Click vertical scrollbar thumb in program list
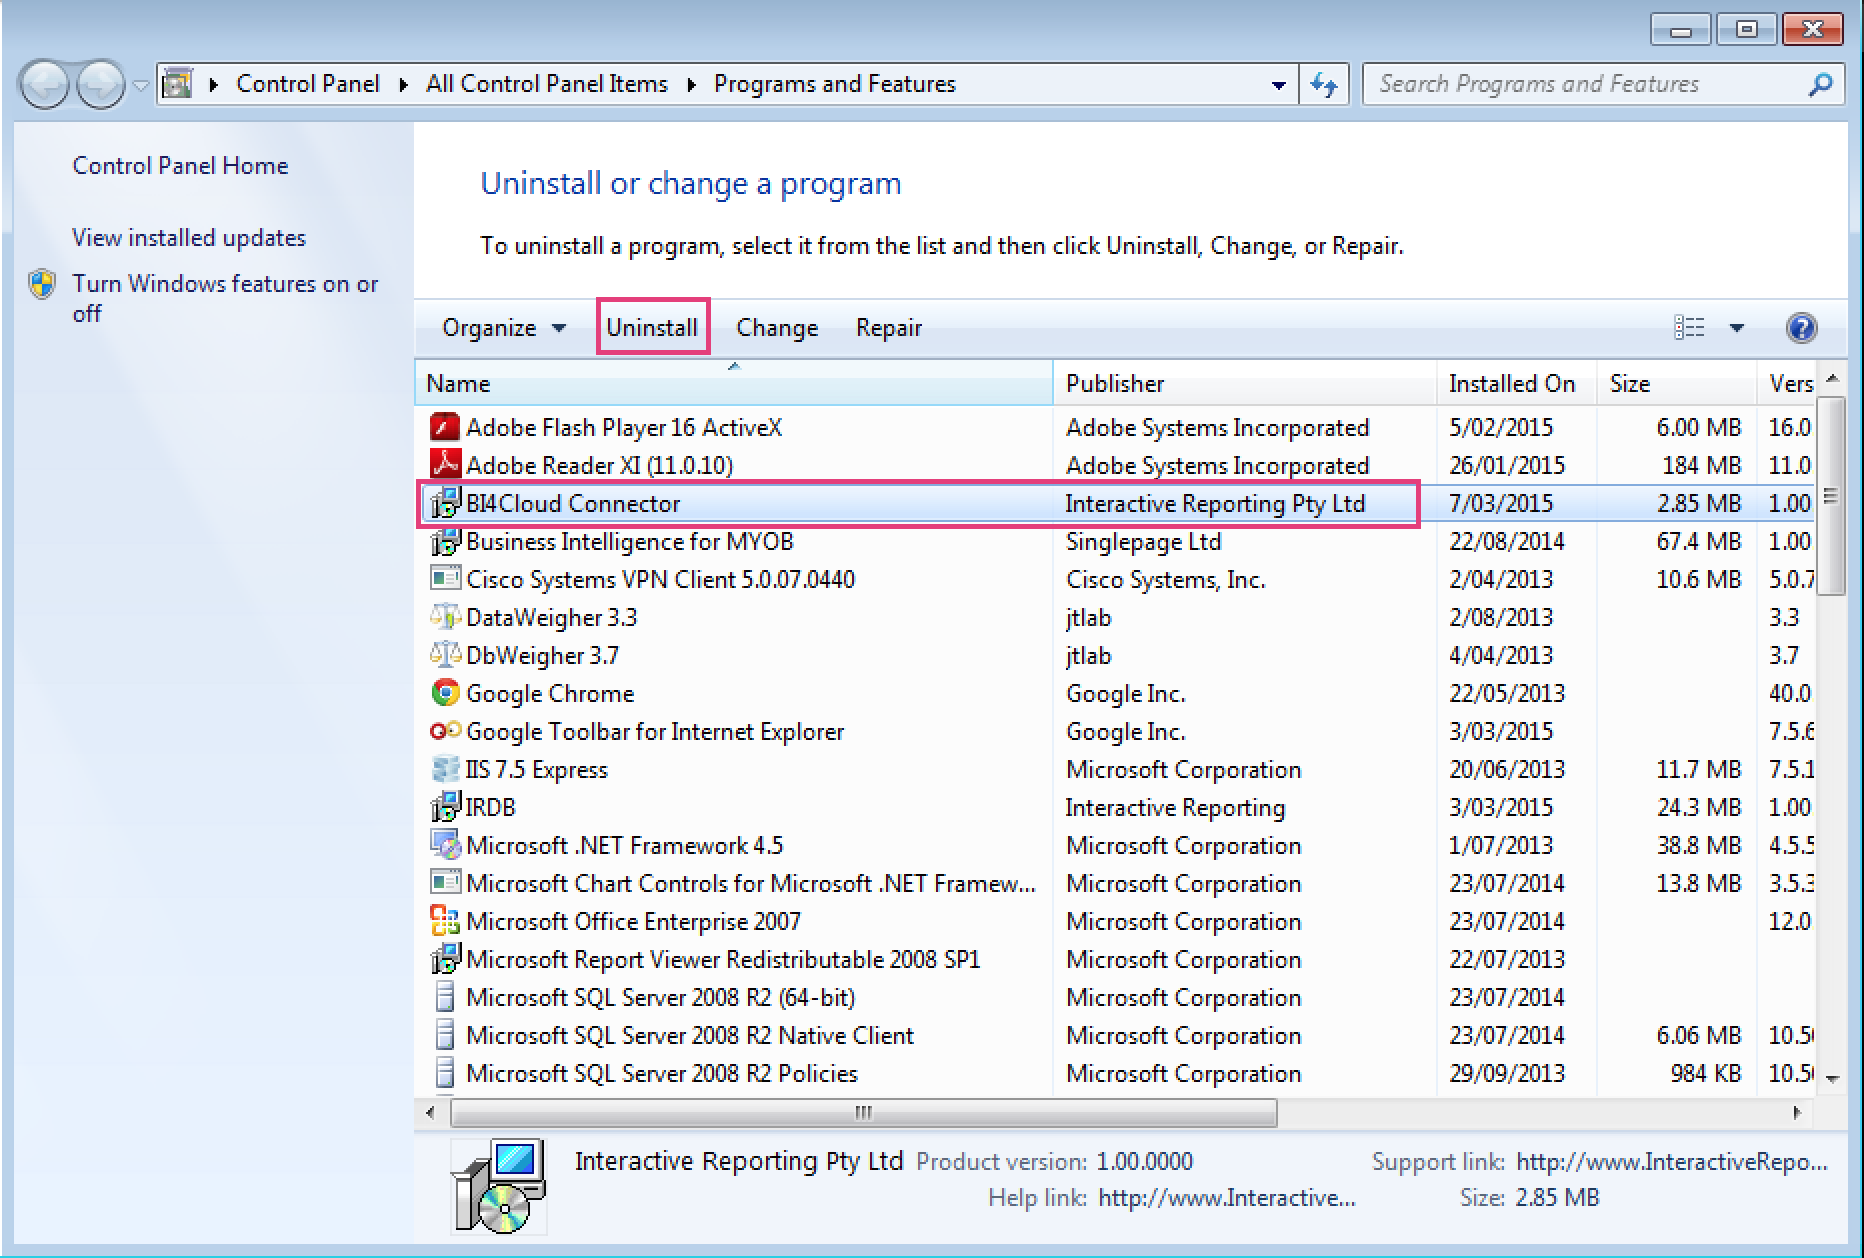This screenshot has height=1258, width=1864. point(1831,496)
